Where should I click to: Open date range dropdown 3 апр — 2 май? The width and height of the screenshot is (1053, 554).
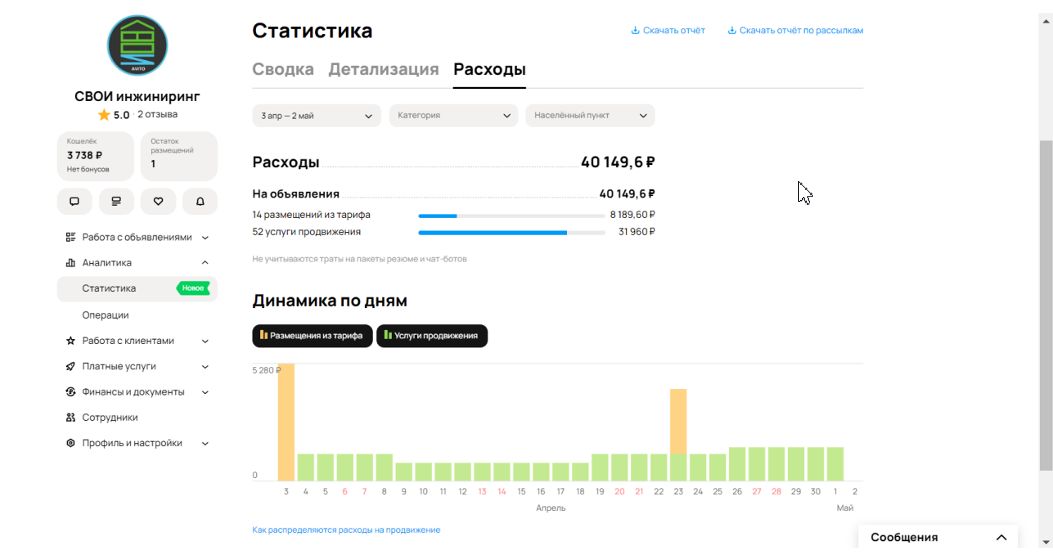(316, 116)
